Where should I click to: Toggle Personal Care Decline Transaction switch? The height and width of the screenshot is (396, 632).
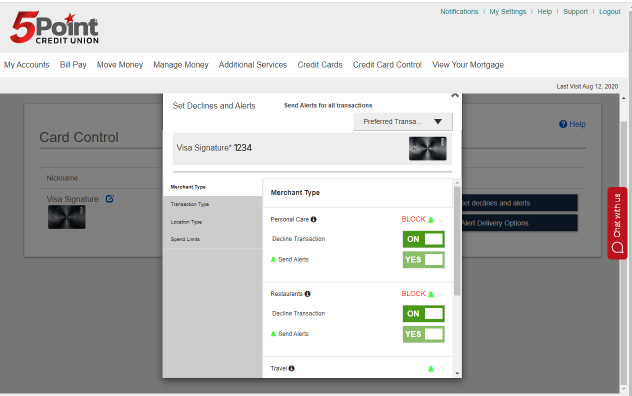(424, 239)
